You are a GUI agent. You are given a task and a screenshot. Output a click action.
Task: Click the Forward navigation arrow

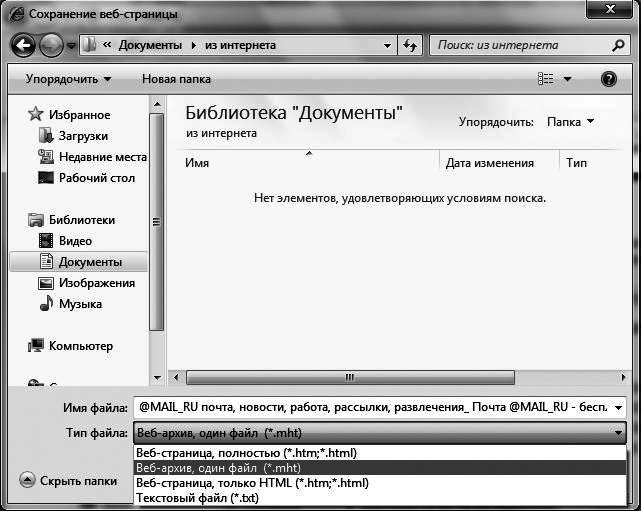51,45
